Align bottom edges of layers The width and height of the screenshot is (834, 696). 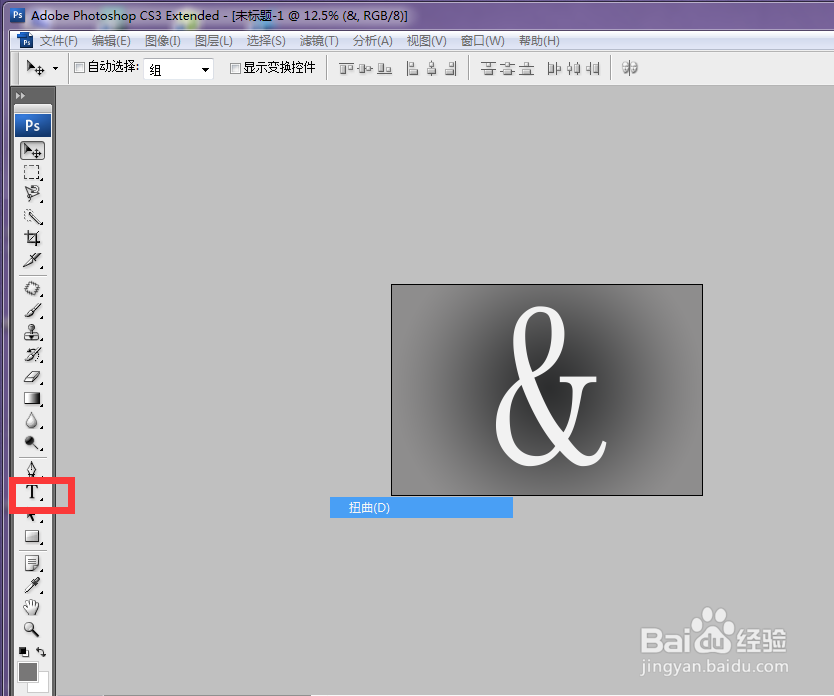(x=385, y=68)
